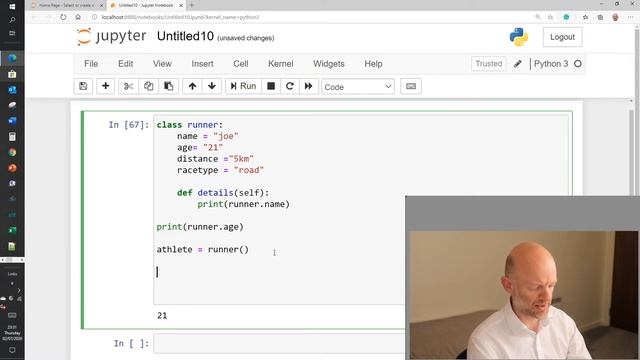
Task: Open the View menu
Action: [x=162, y=64]
